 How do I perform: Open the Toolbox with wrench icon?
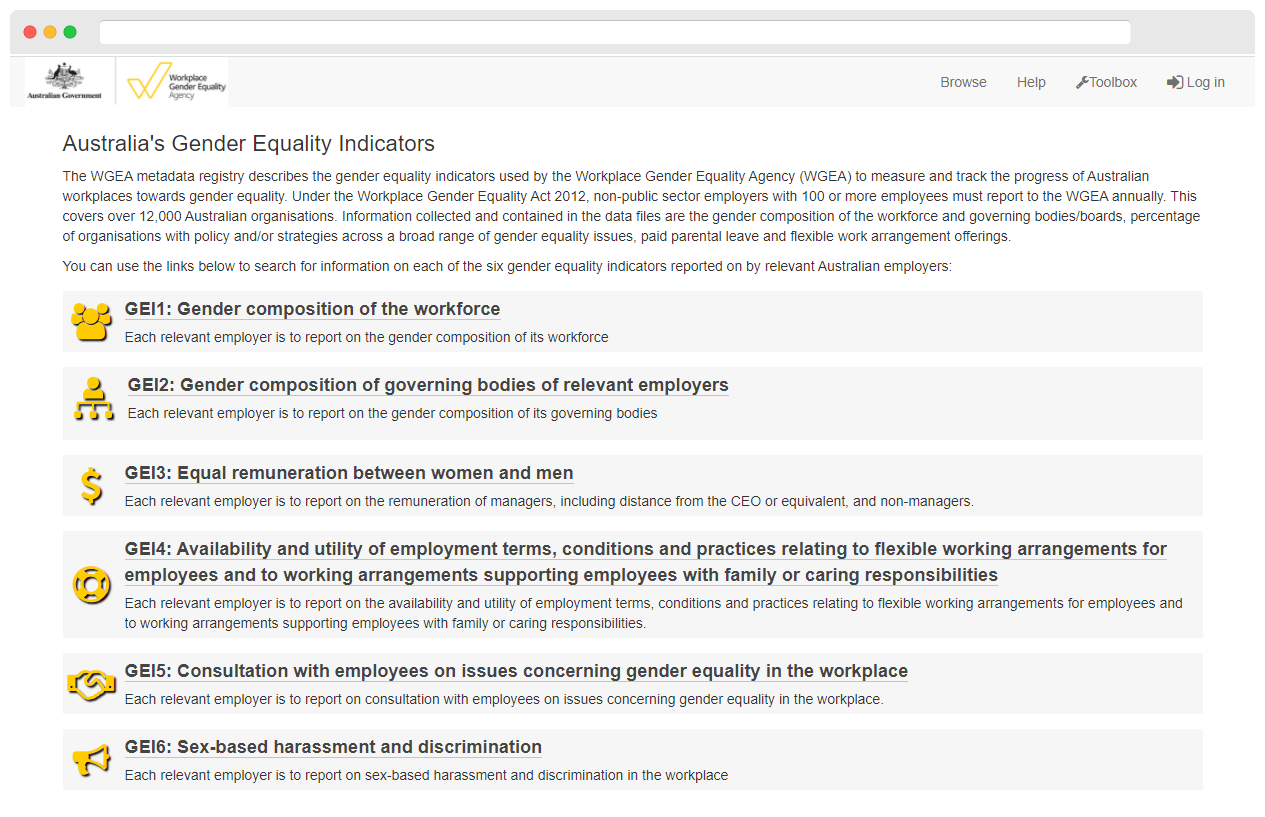[x=1106, y=82]
